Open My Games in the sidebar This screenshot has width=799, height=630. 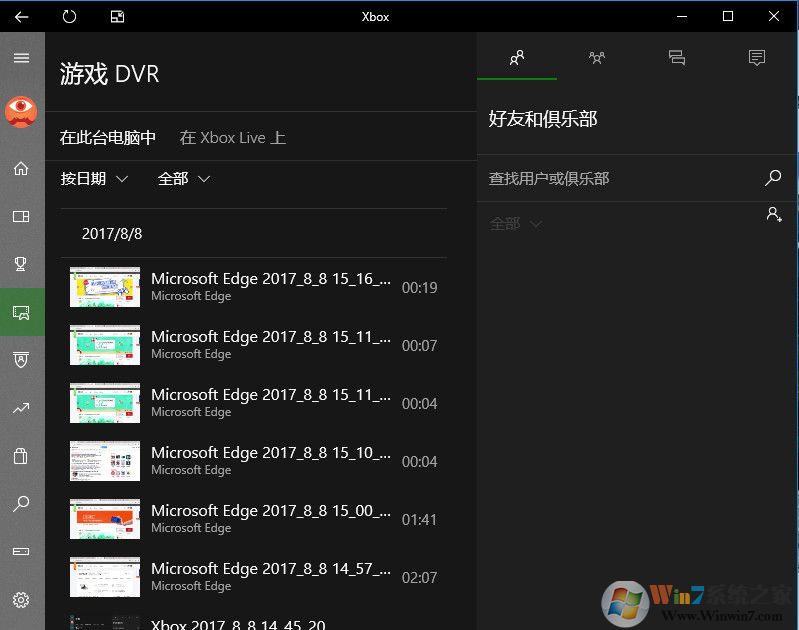point(21,216)
